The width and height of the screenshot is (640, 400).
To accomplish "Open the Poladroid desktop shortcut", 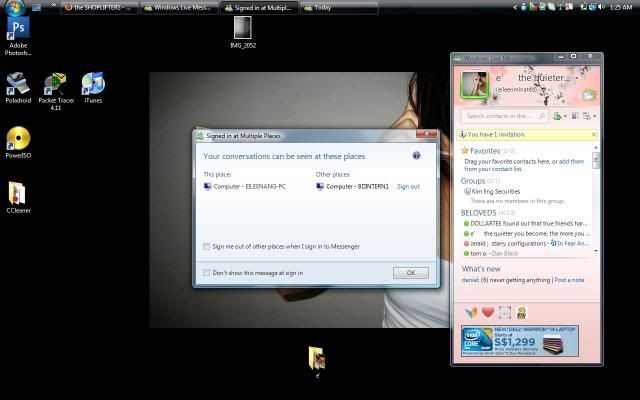I will [x=18, y=88].
